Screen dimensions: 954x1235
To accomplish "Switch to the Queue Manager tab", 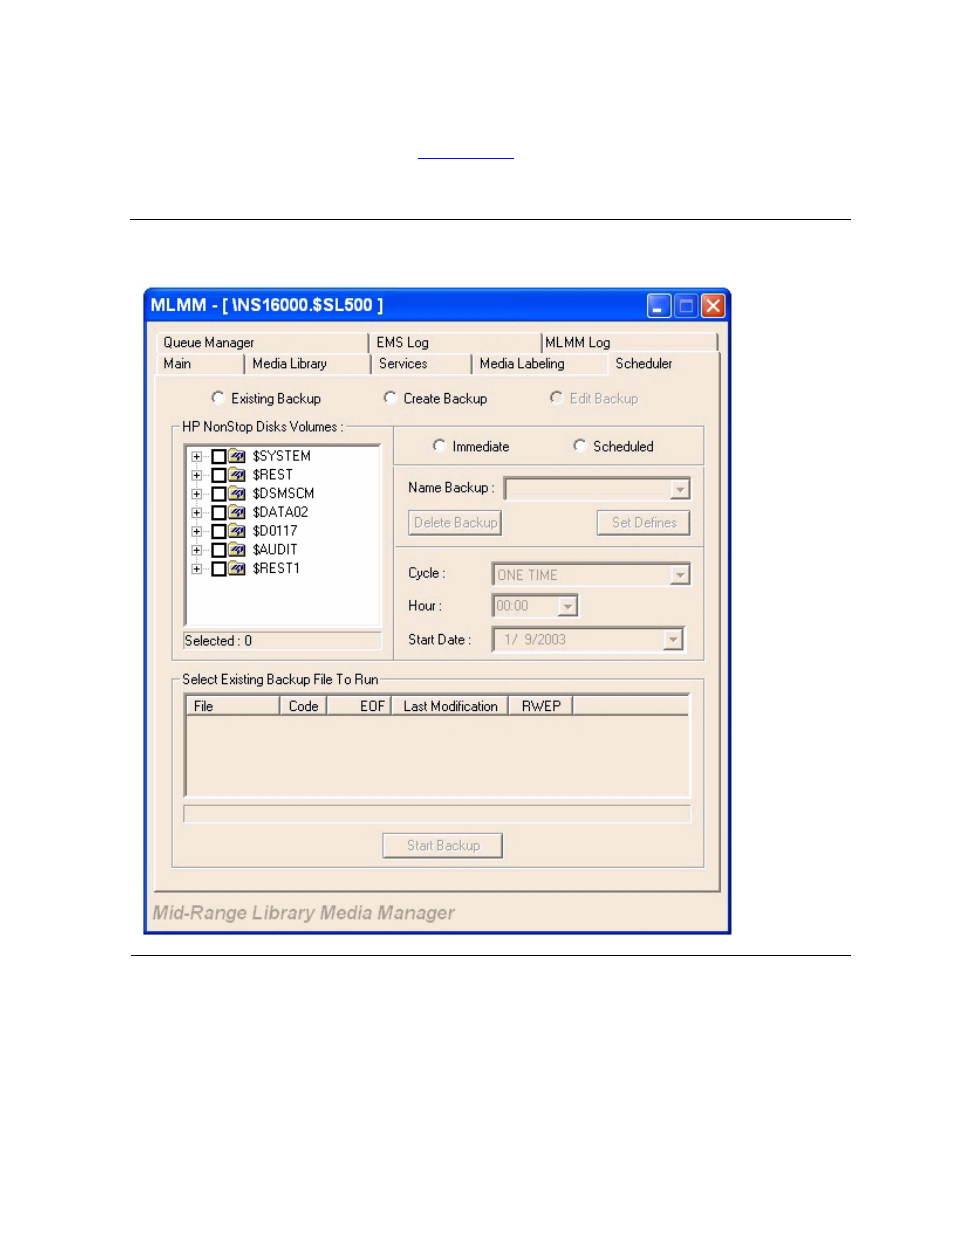I will click(261, 342).
